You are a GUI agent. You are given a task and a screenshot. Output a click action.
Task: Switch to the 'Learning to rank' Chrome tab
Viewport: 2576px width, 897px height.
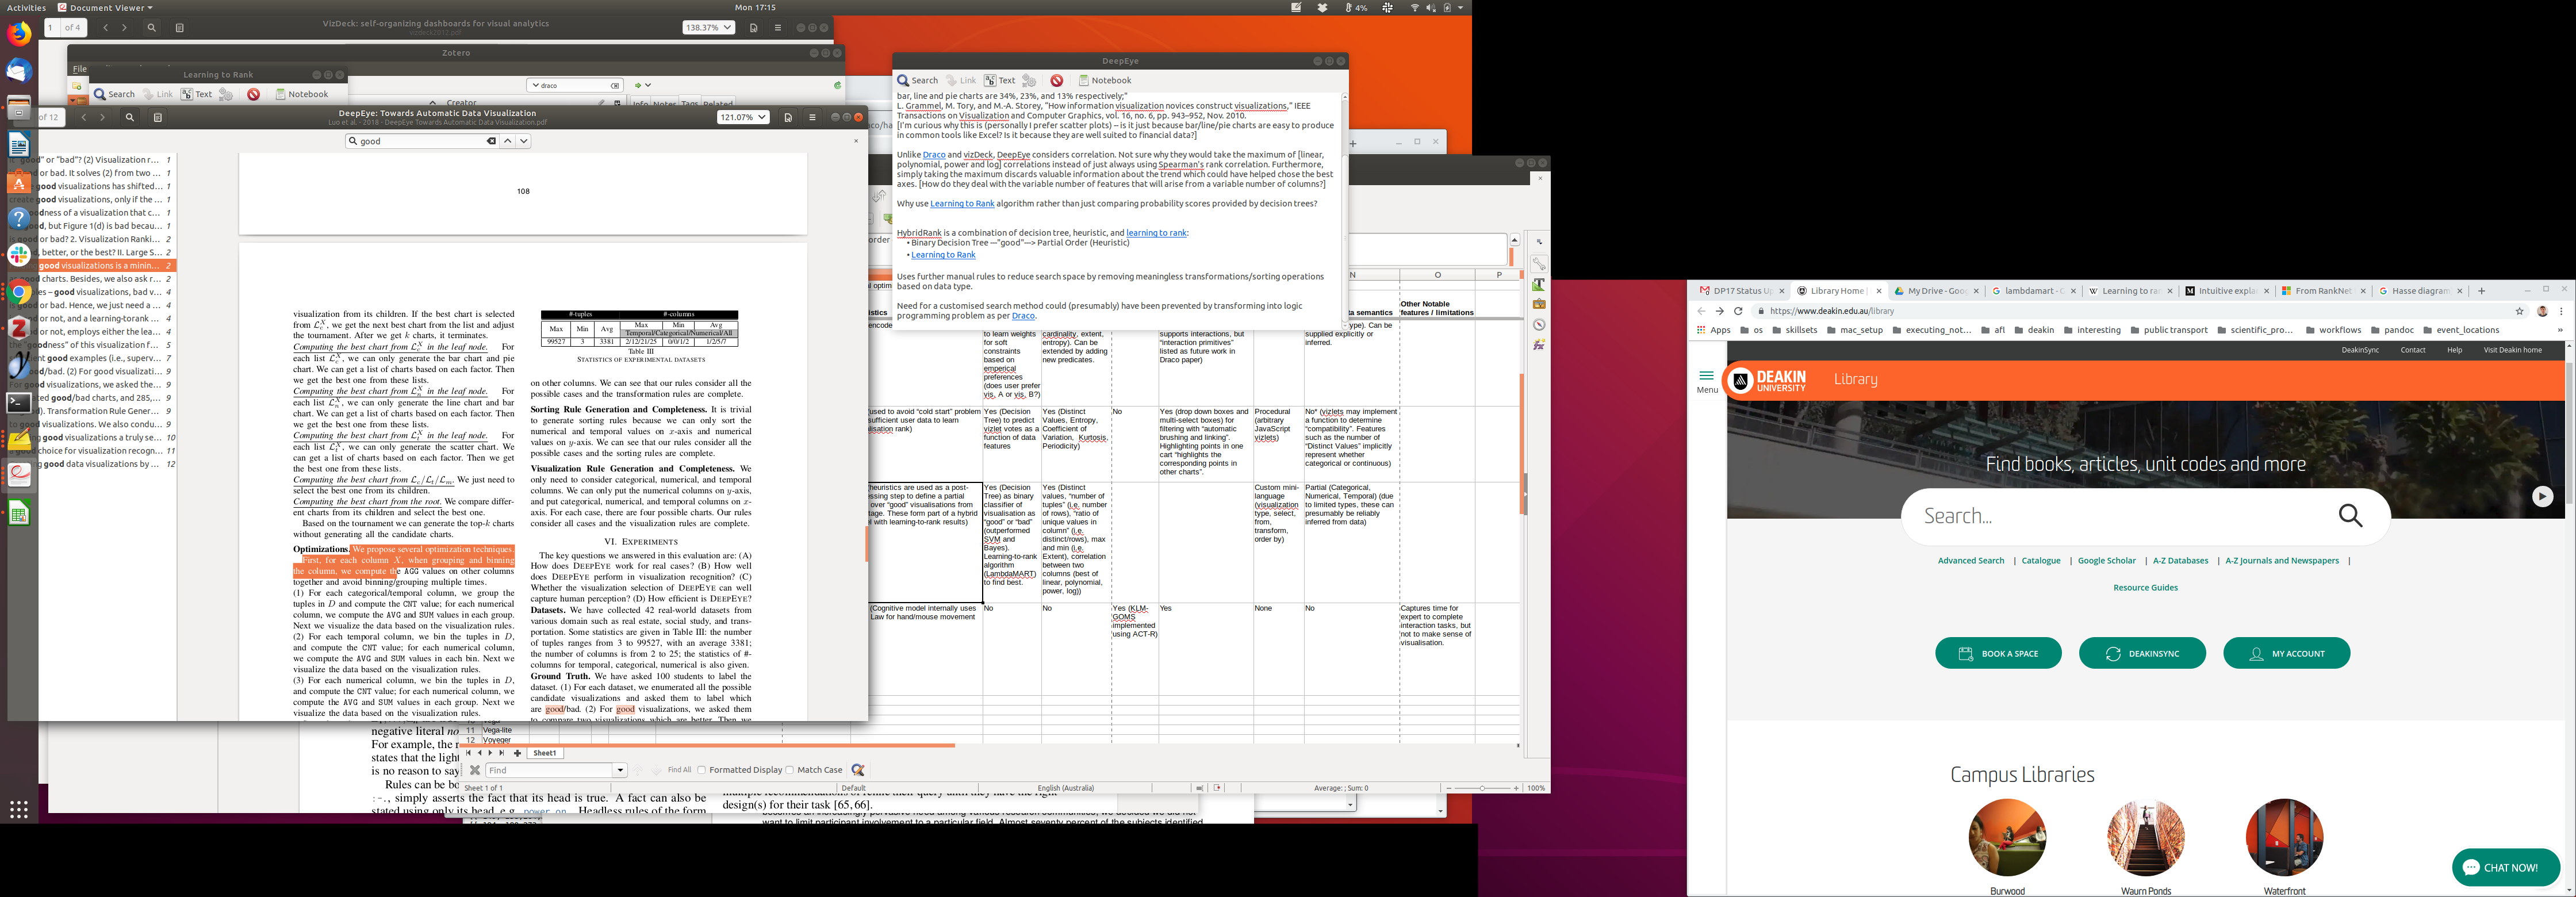tap(2130, 291)
